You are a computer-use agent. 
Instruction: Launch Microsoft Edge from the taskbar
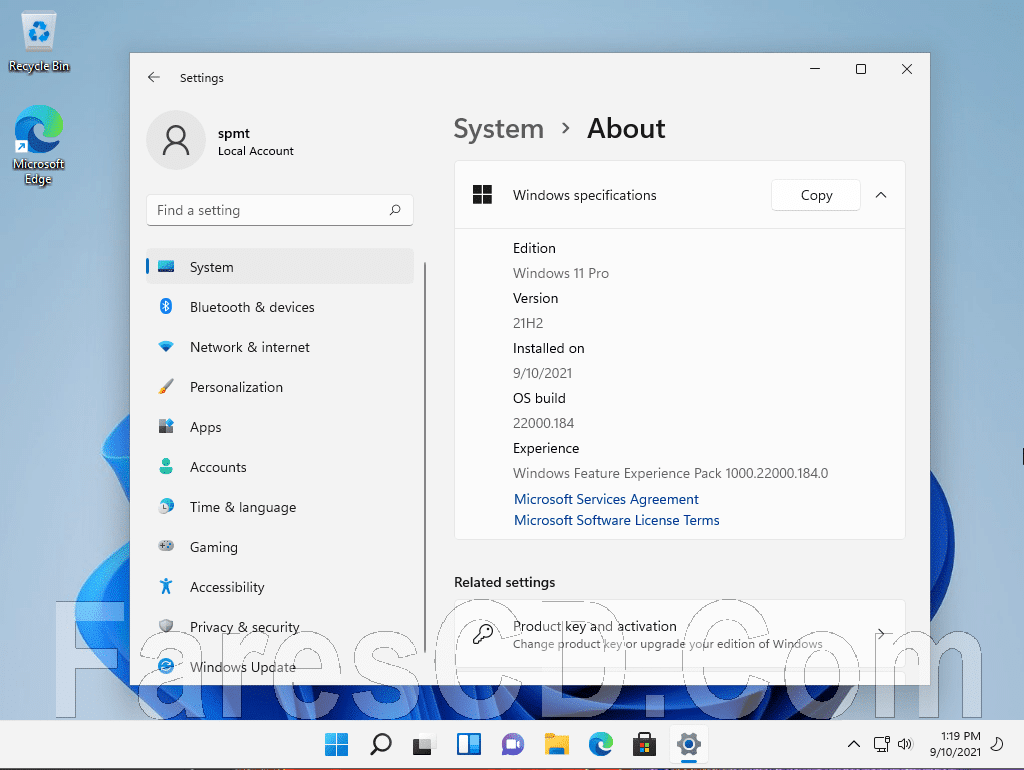(600, 744)
